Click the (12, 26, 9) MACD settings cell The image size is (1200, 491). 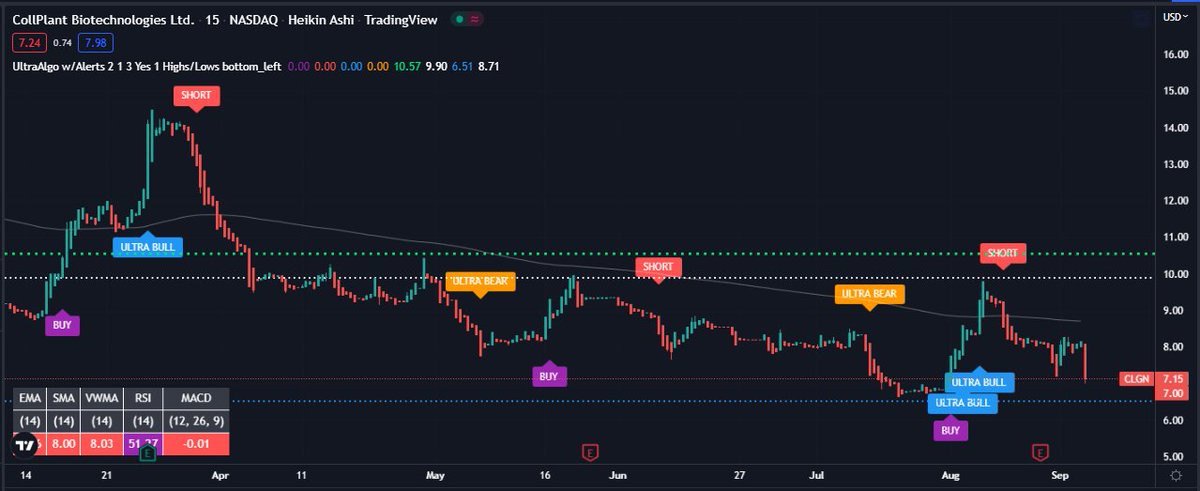coord(194,421)
